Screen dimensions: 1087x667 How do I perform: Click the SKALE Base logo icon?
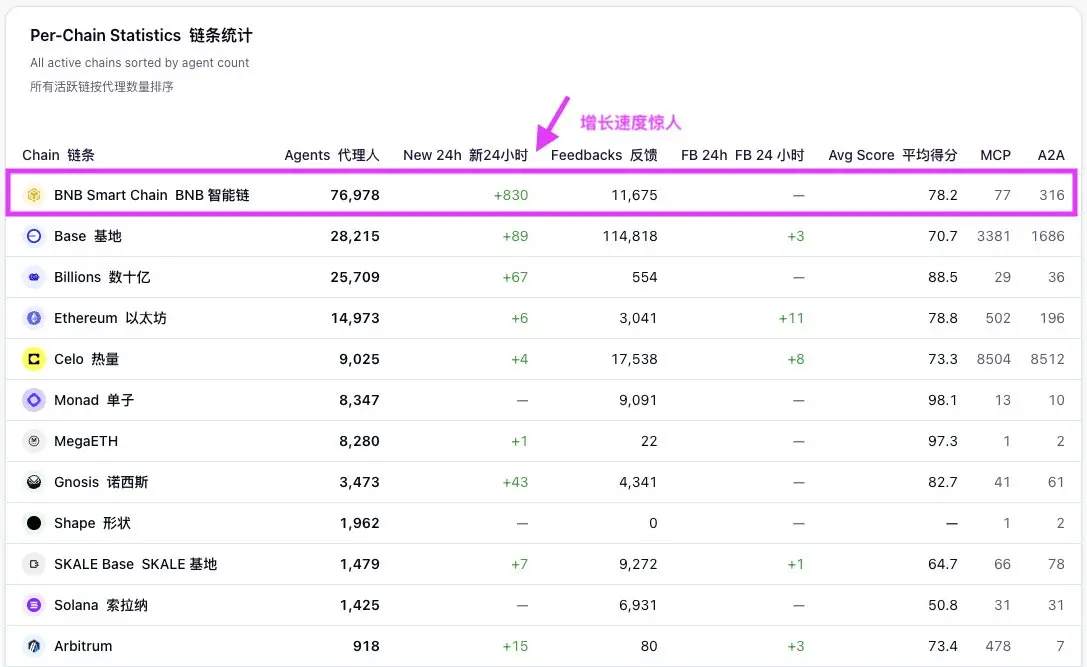(x=33, y=564)
